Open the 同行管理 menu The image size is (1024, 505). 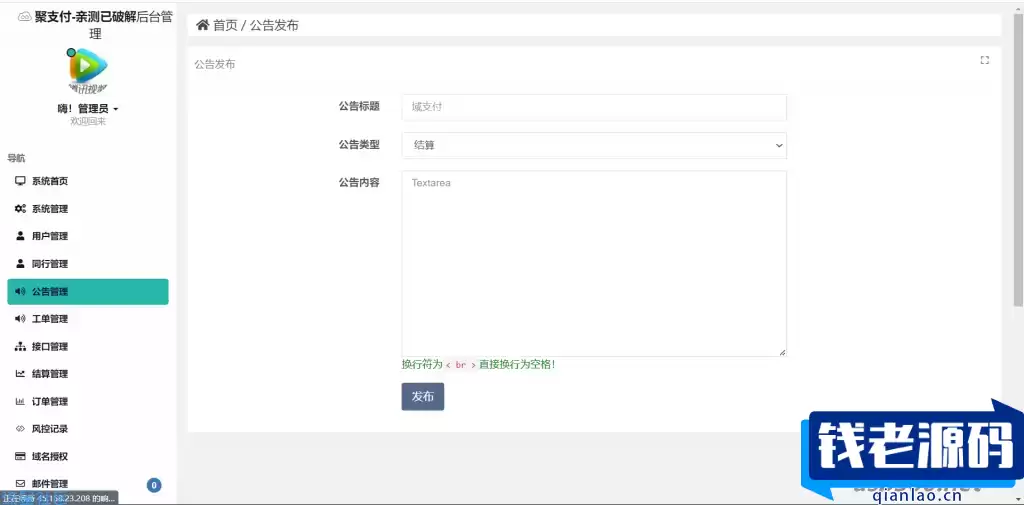pos(88,263)
